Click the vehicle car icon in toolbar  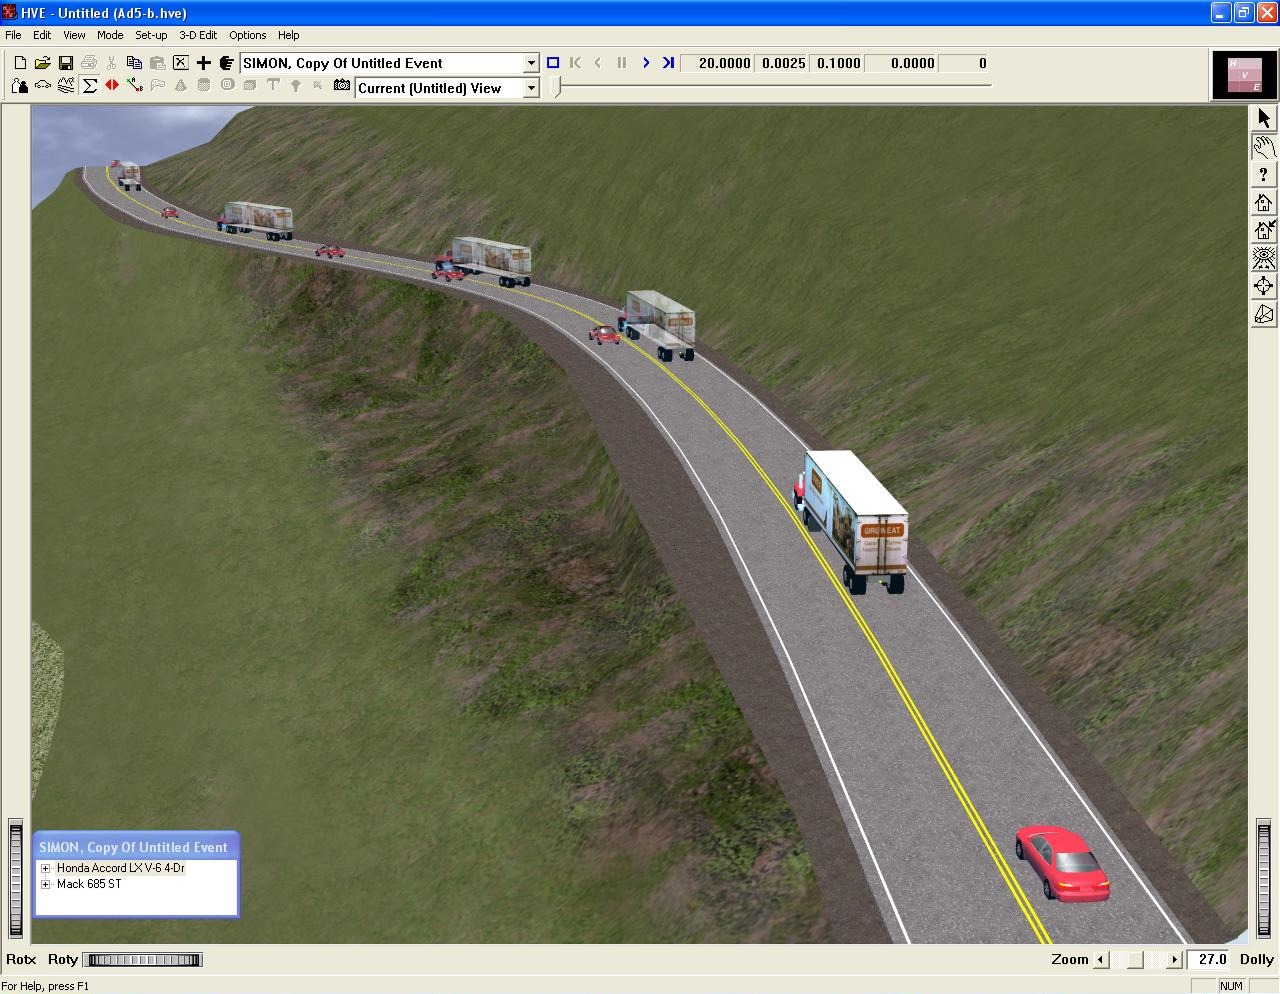[43, 87]
